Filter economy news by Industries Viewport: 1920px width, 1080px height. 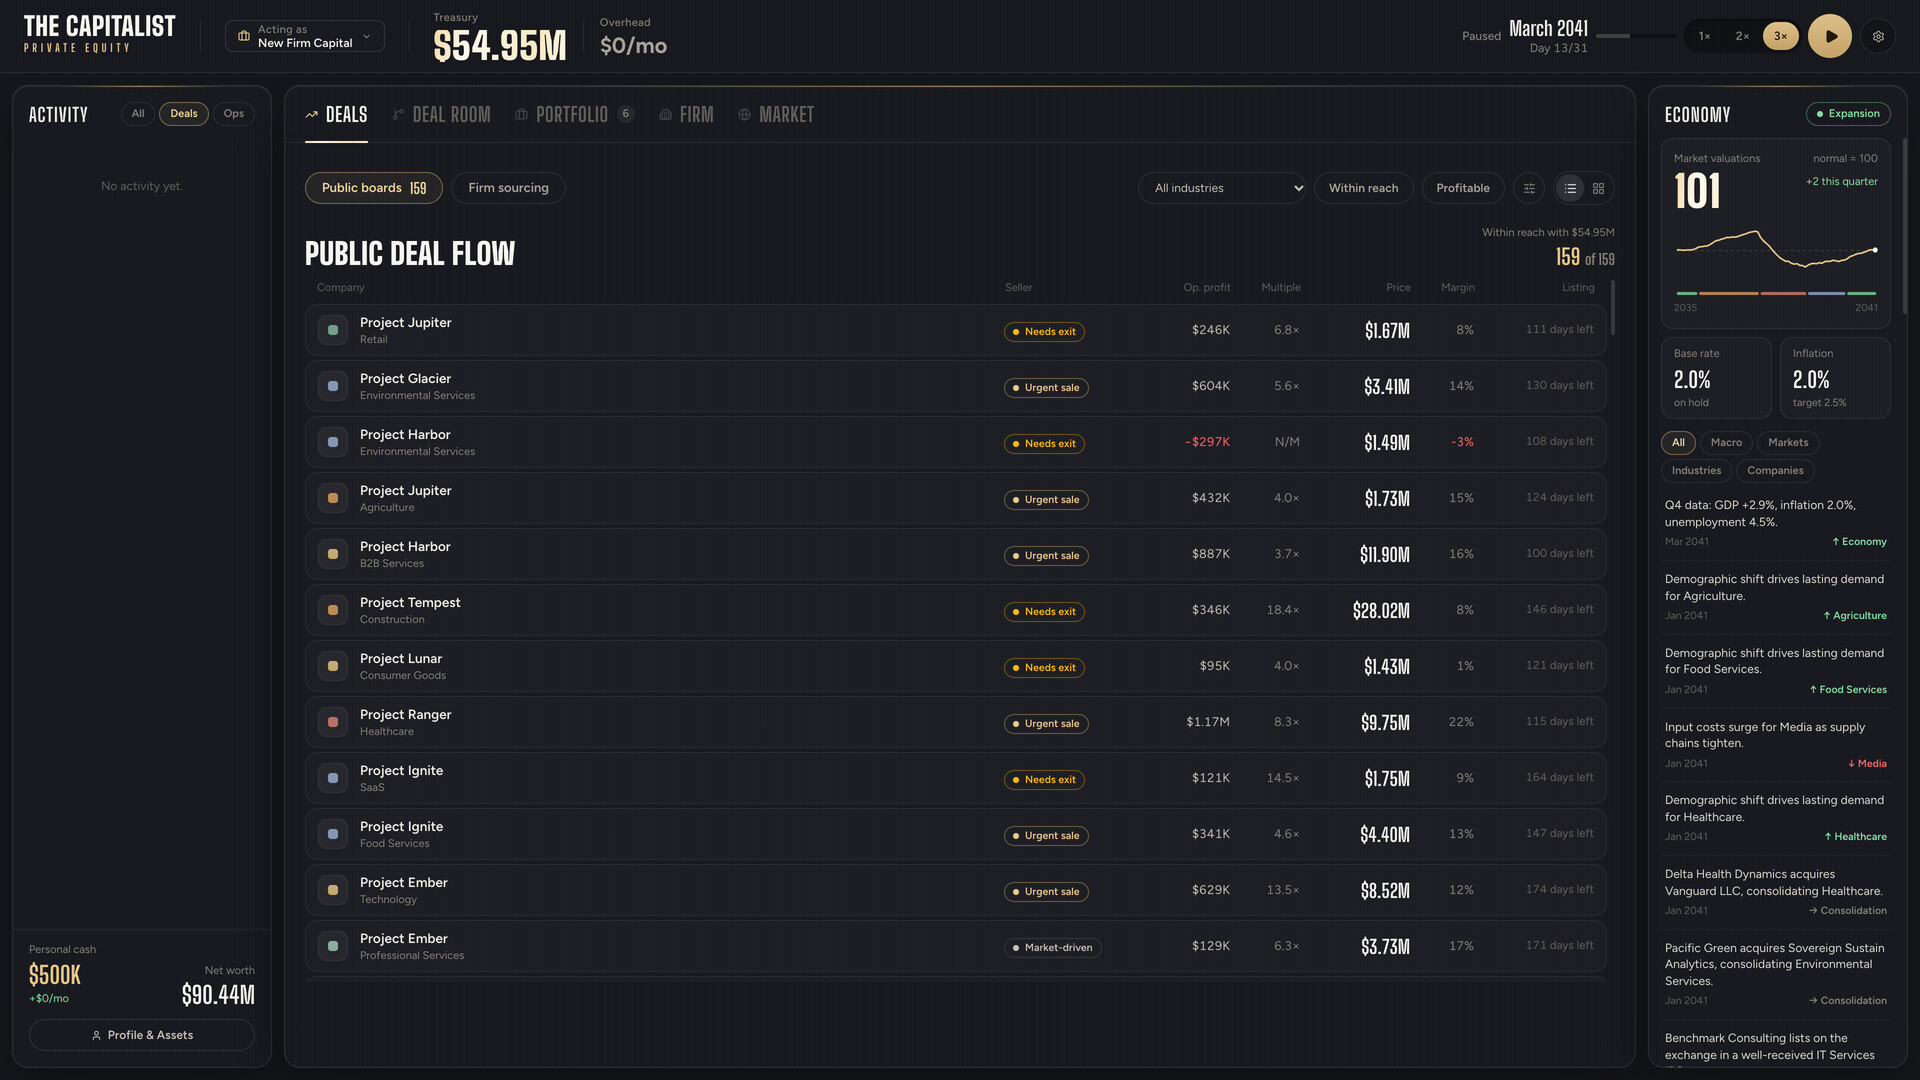pos(1696,471)
